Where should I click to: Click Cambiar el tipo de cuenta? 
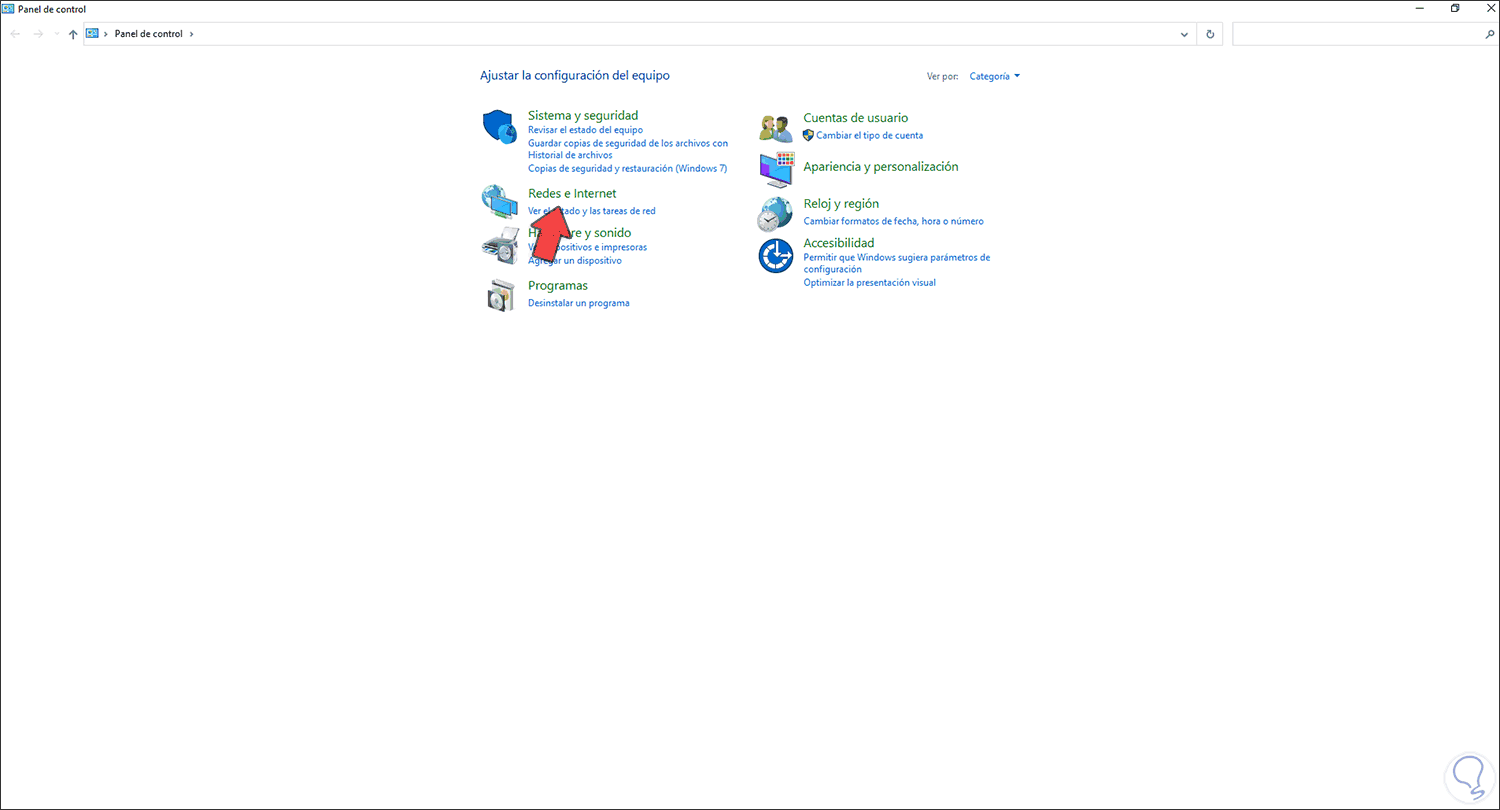coord(869,135)
